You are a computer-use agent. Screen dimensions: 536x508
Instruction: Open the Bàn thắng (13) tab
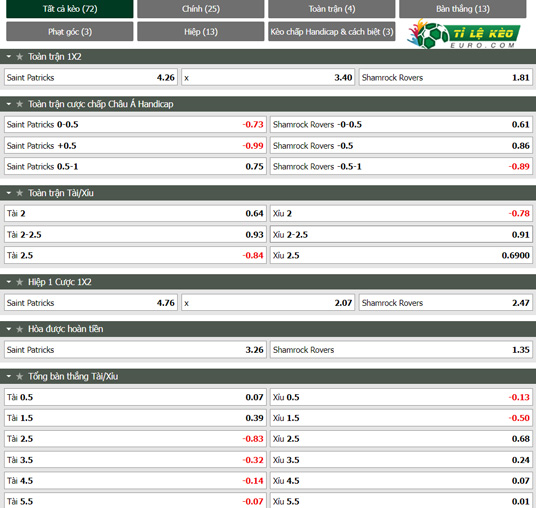click(463, 9)
